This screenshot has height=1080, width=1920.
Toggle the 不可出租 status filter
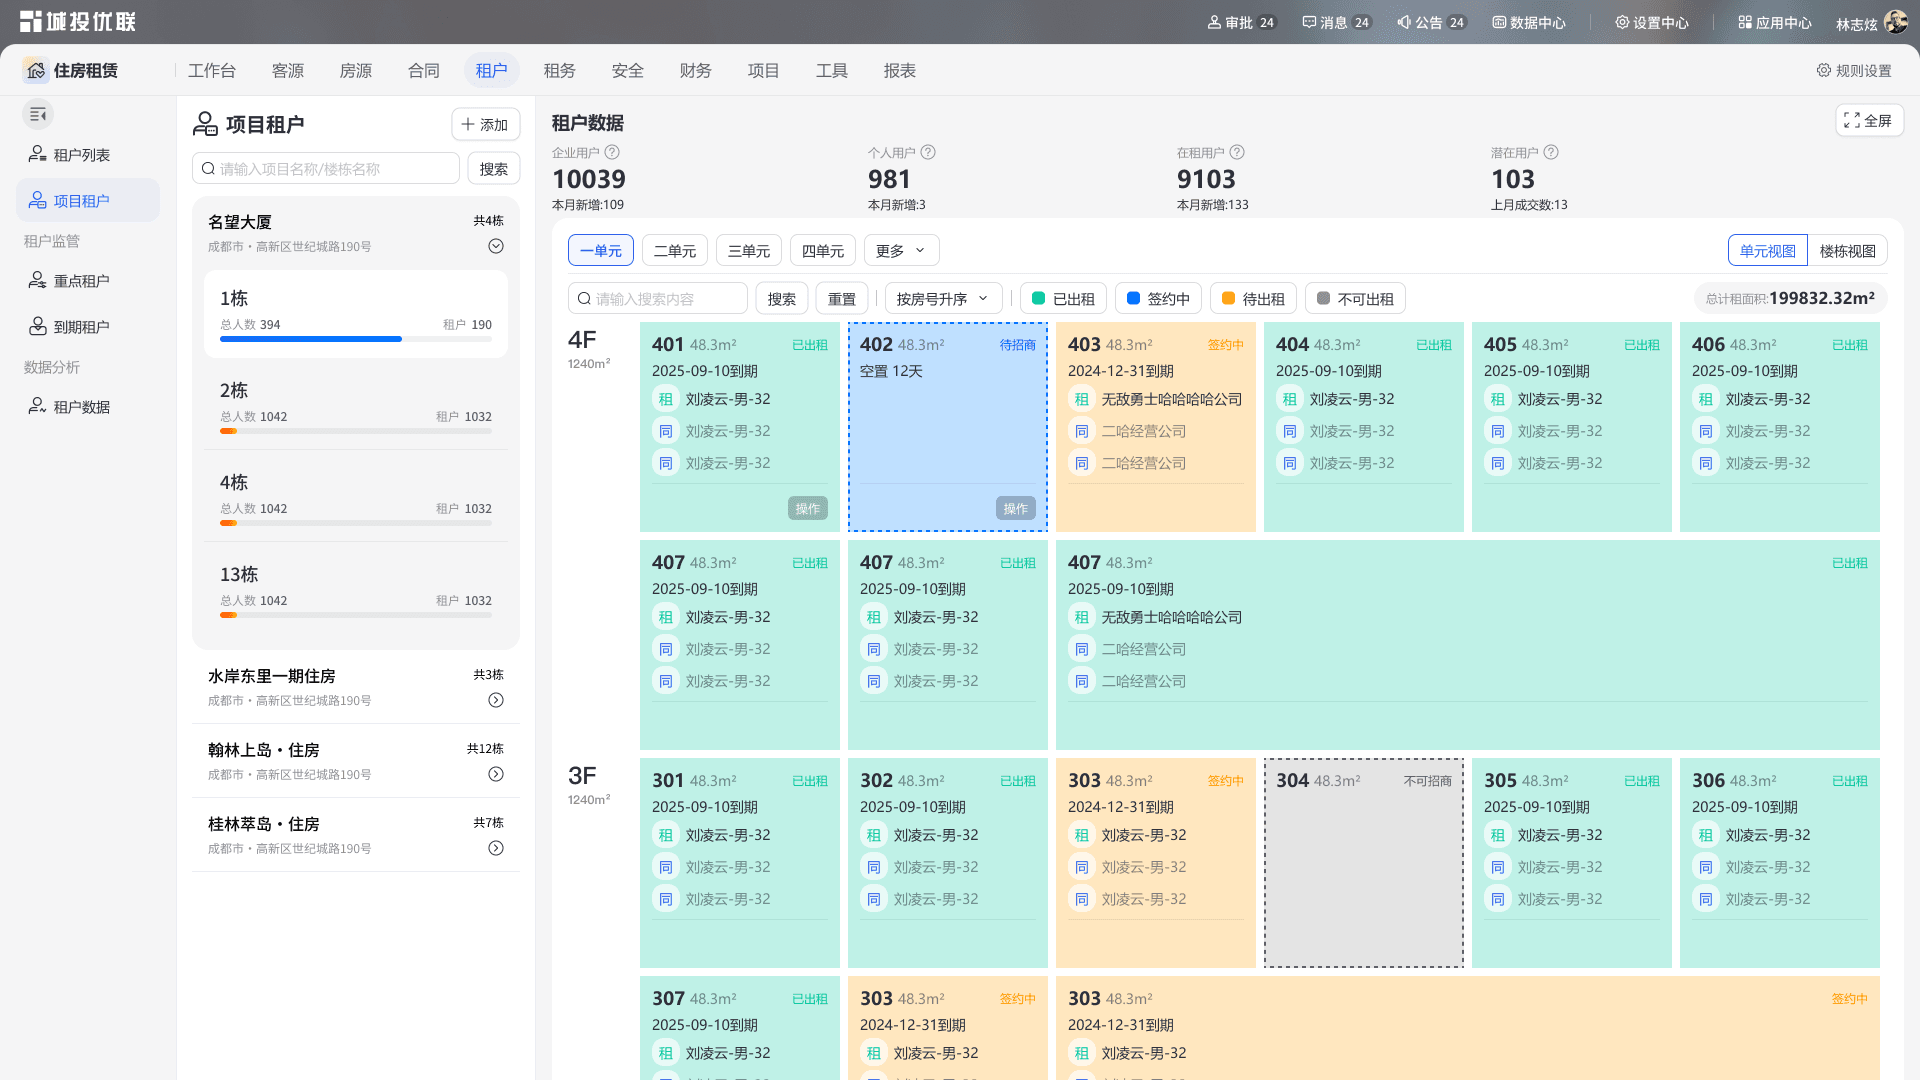point(1355,298)
